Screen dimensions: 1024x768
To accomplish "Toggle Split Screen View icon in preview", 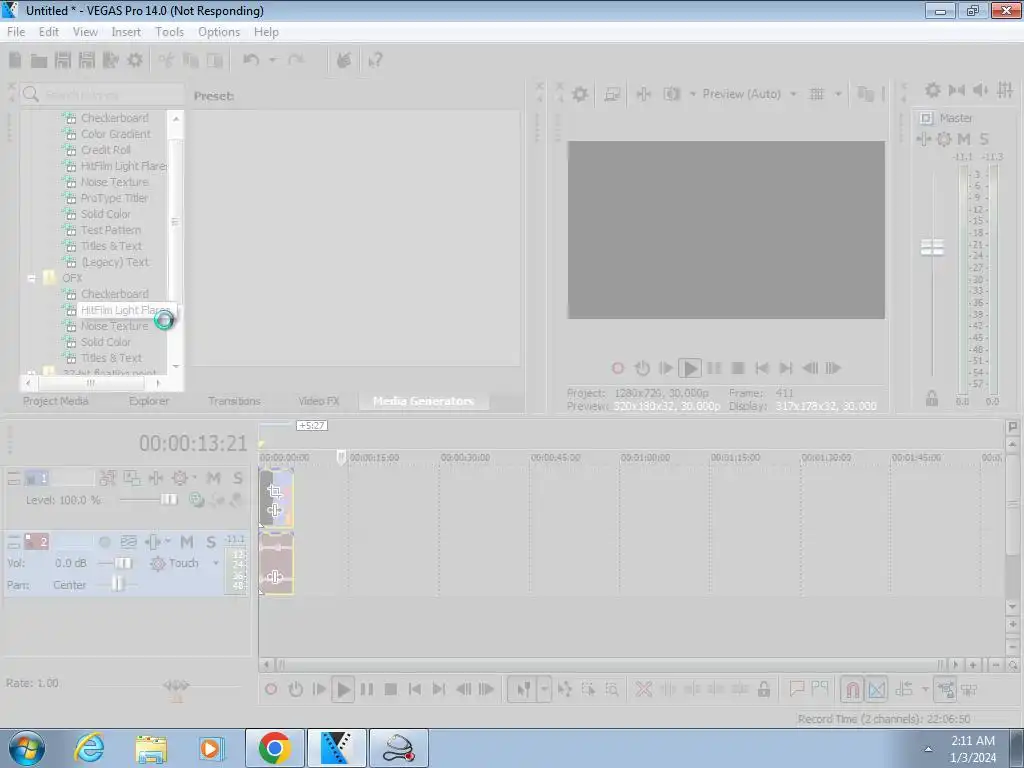I will [671, 94].
